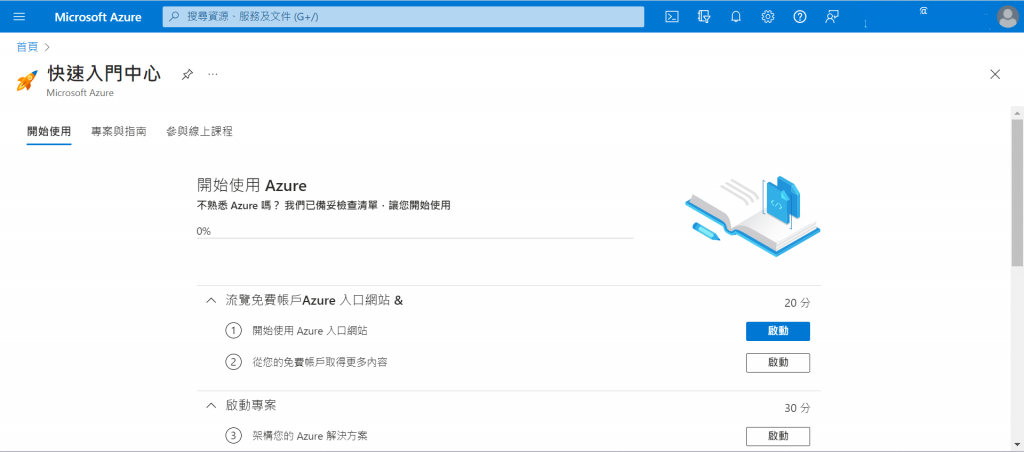
Task: Click step 3 circle number
Action: [x=233, y=436]
